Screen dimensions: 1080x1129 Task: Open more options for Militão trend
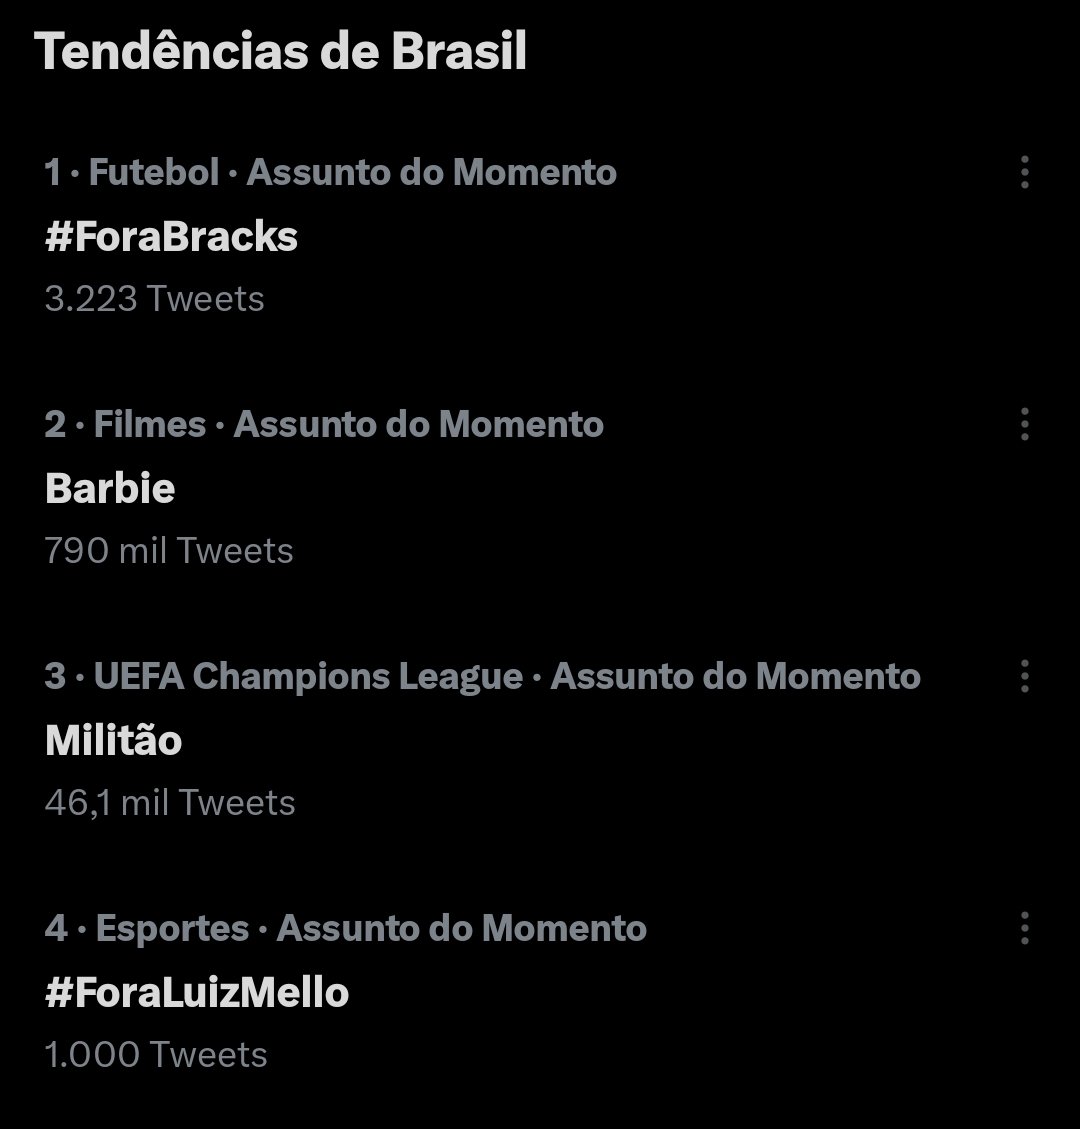pyautogui.click(x=1024, y=677)
